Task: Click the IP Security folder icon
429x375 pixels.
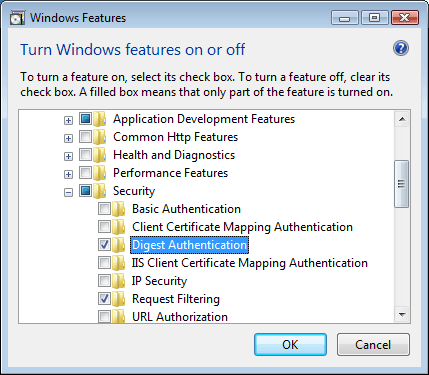Action: click(118, 281)
